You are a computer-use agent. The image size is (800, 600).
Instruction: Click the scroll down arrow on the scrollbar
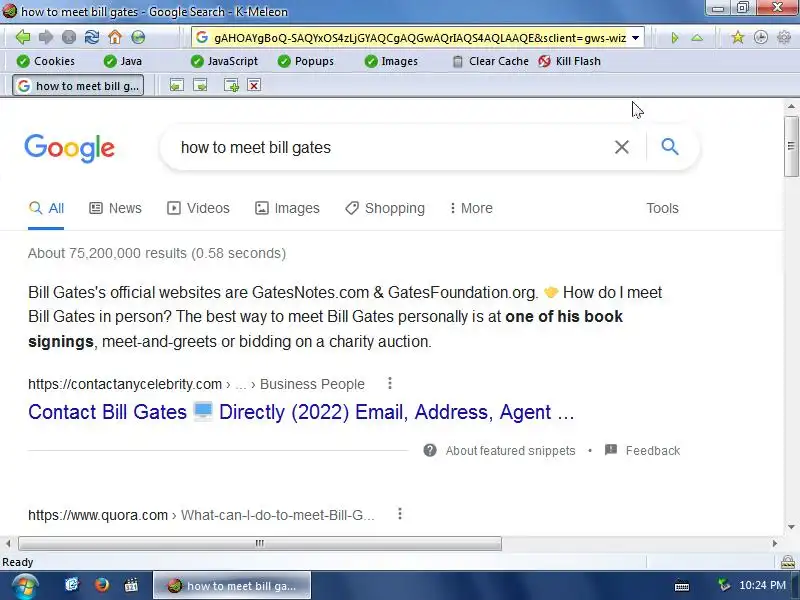(791, 527)
